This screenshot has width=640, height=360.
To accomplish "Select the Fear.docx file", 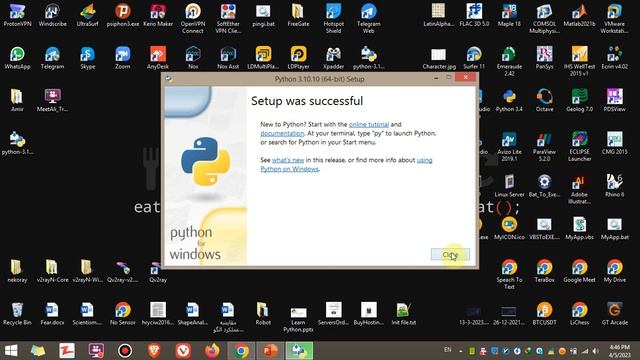I will pos(52,314).
